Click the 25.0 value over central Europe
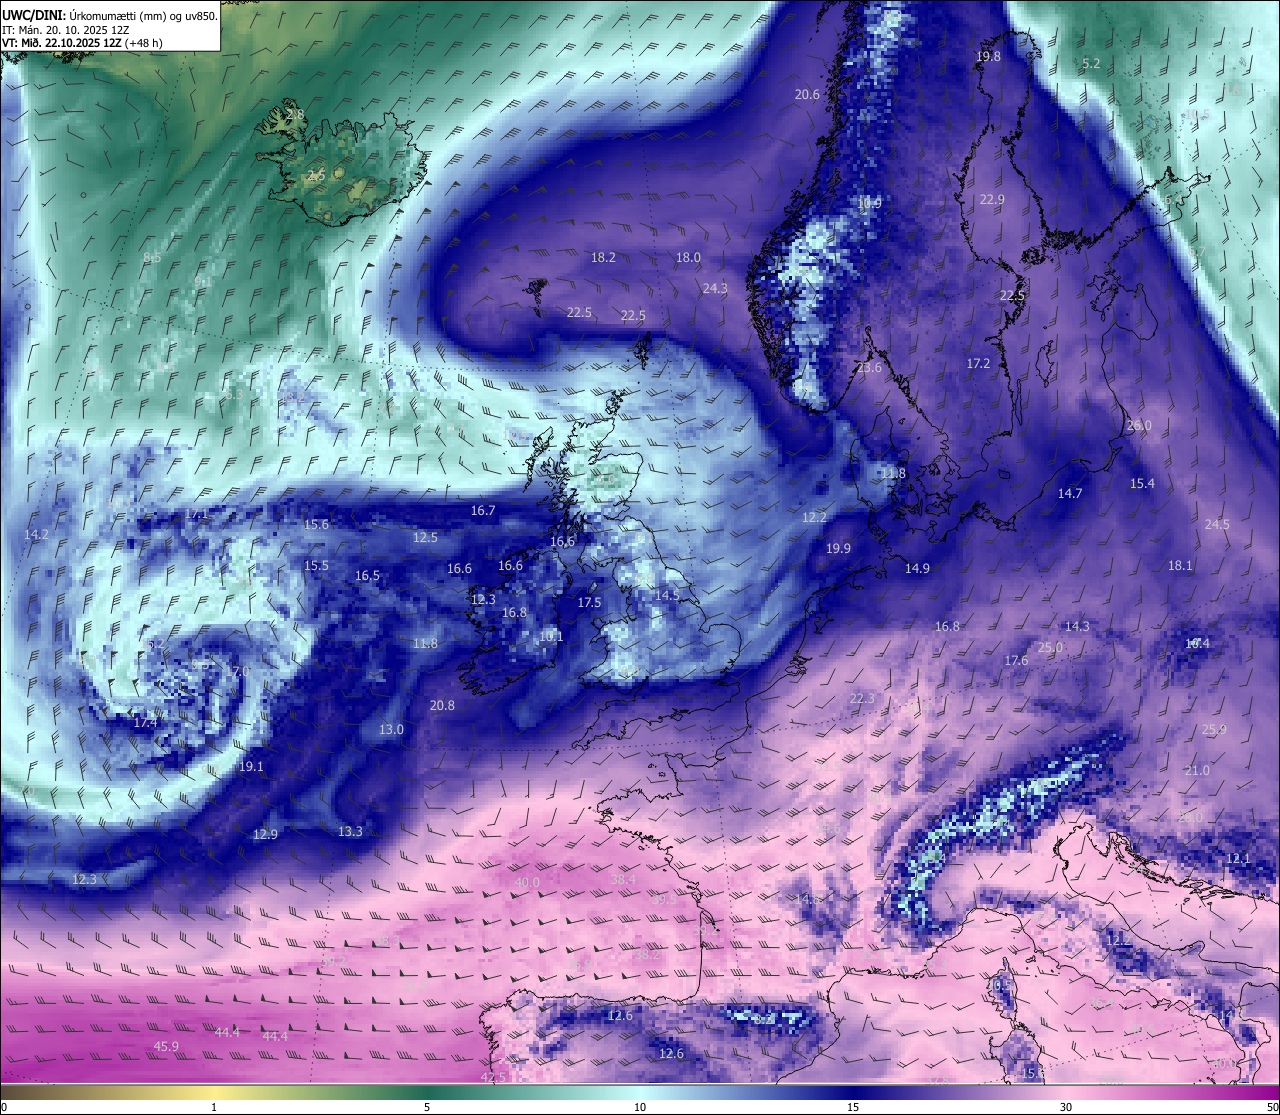Screen dimensions: 1280x1115 pos(1050,647)
